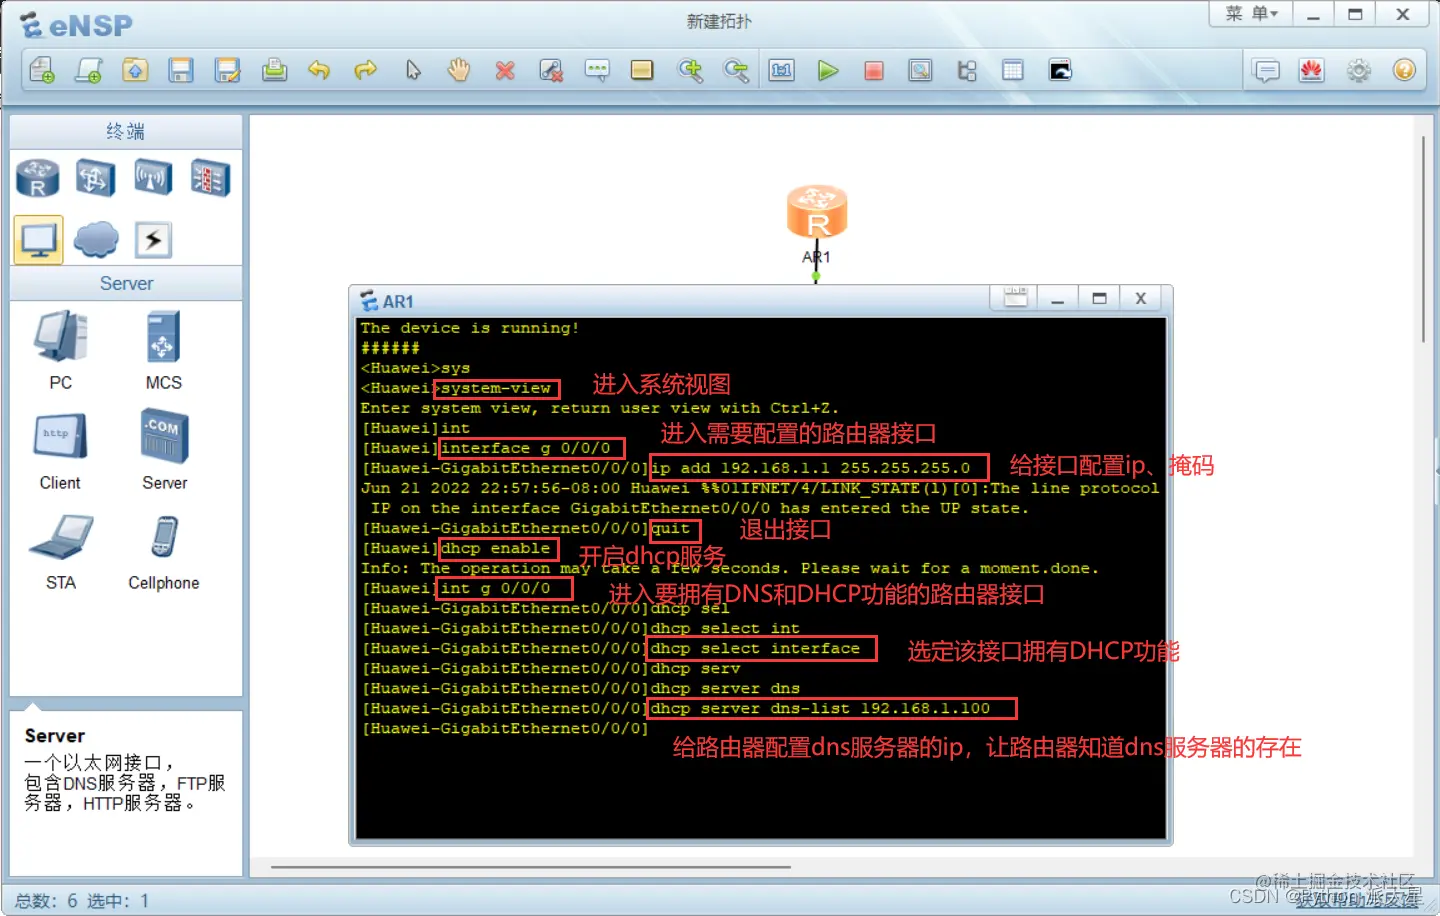Click the delete-all connections broken link icon
Screen dimensions: 1440x916
[x=551, y=70]
